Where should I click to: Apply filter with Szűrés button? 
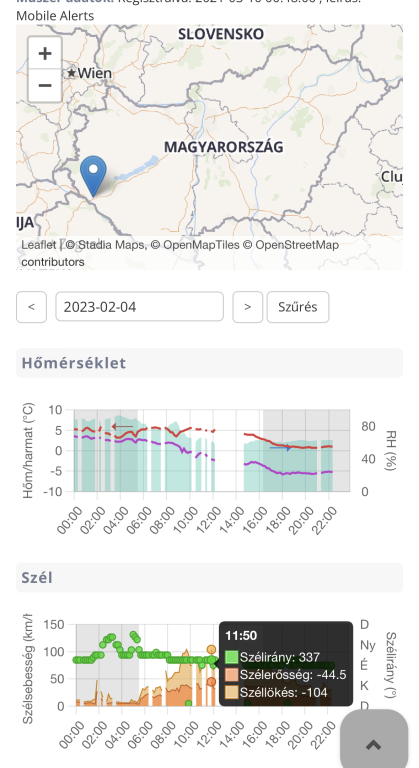pos(298,307)
